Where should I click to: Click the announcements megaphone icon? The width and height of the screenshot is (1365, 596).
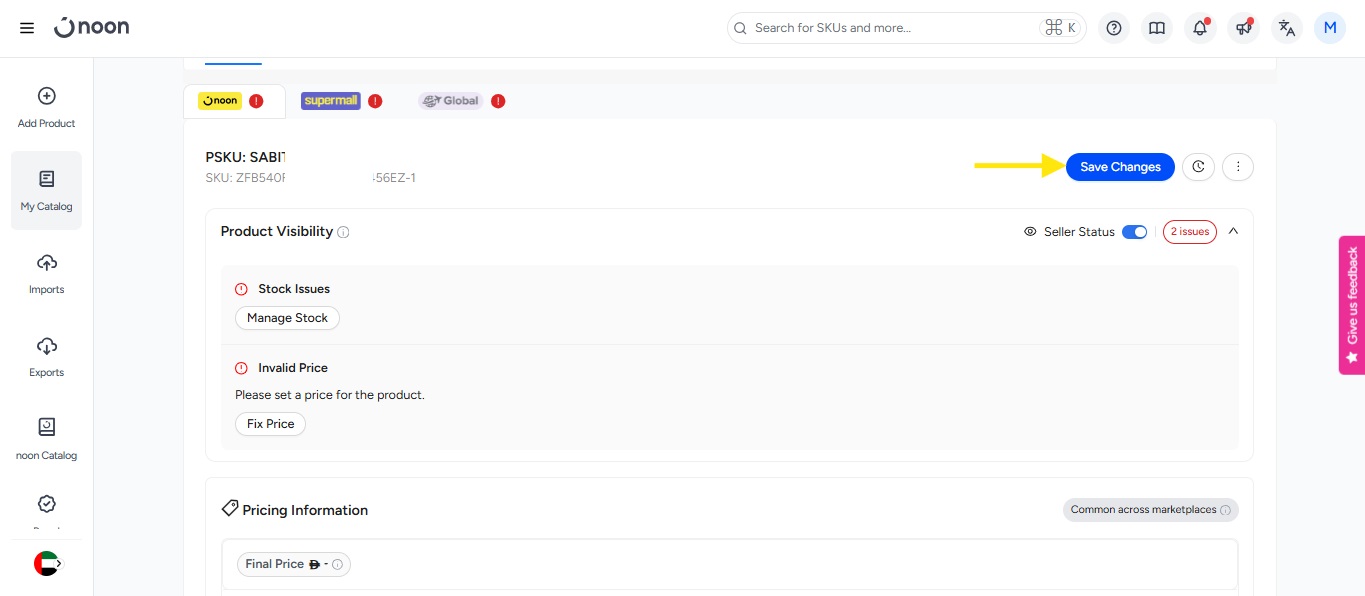coord(1243,28)
